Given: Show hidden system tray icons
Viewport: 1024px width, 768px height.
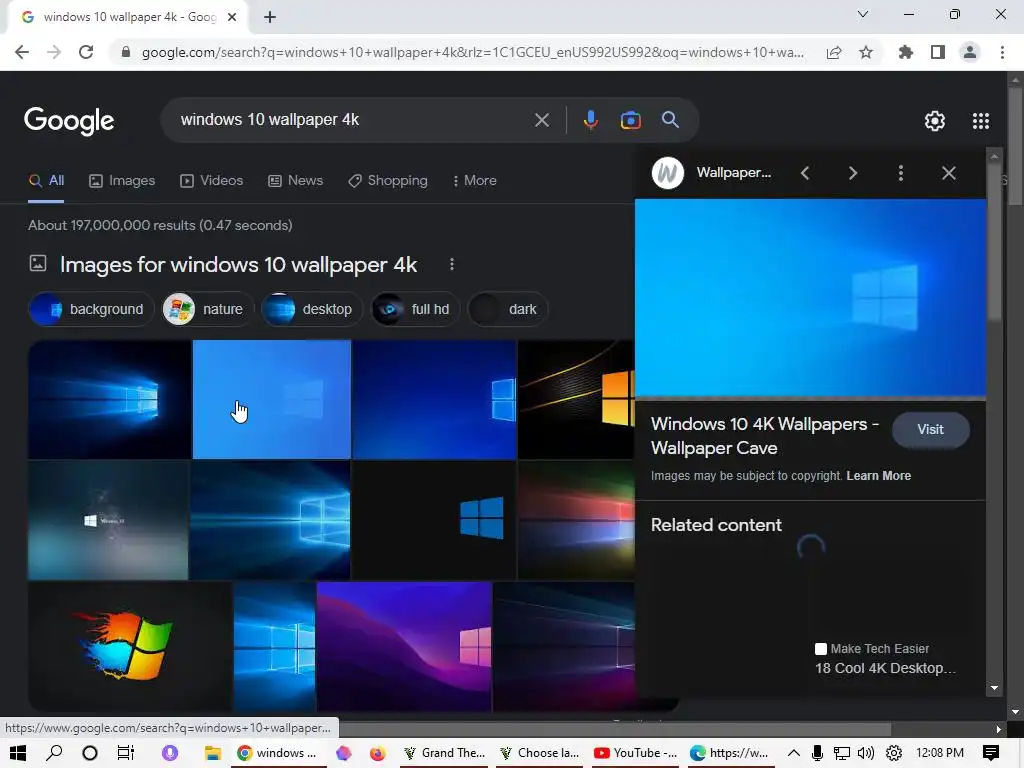Looking at the screenshot, I should pos(793,753).
